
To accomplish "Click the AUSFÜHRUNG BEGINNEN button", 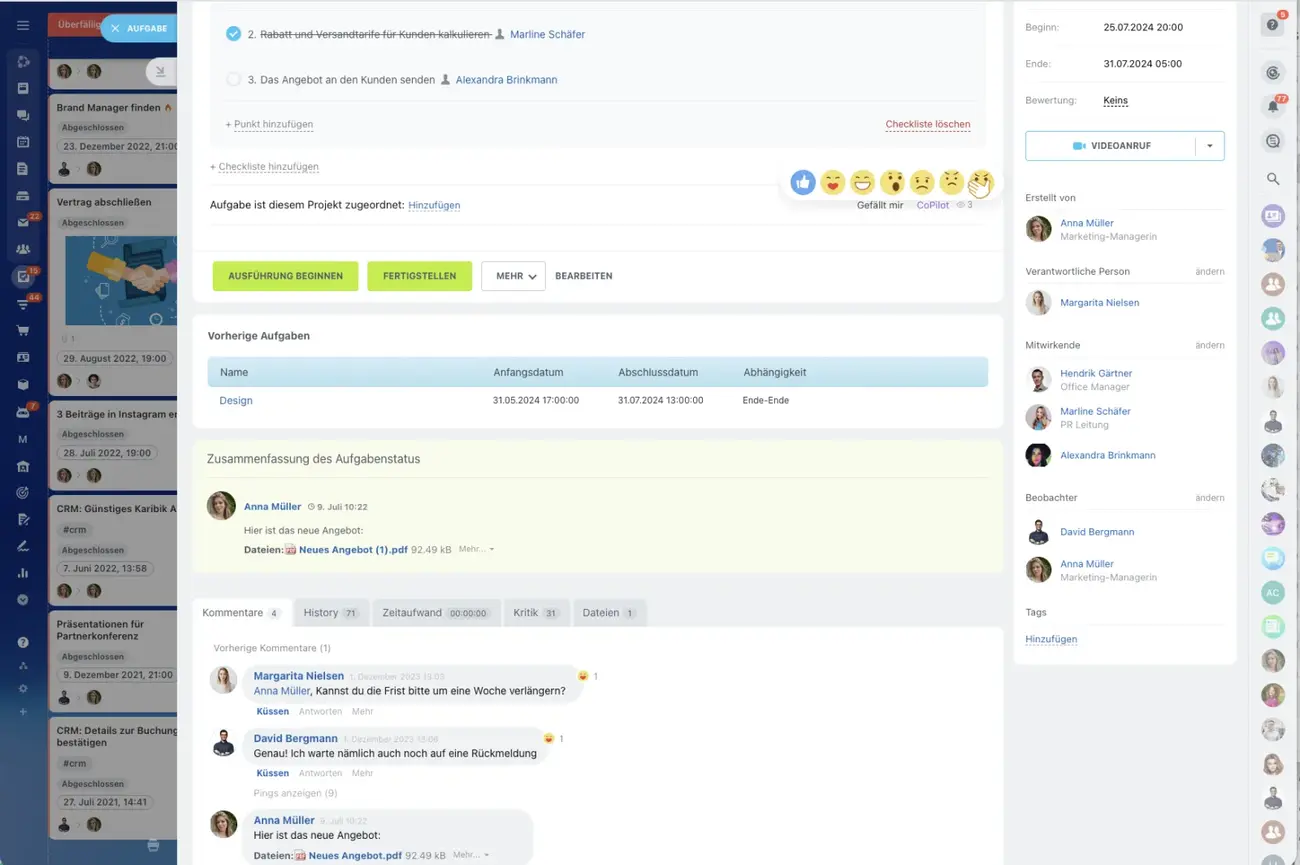I will tap(285, 275).
